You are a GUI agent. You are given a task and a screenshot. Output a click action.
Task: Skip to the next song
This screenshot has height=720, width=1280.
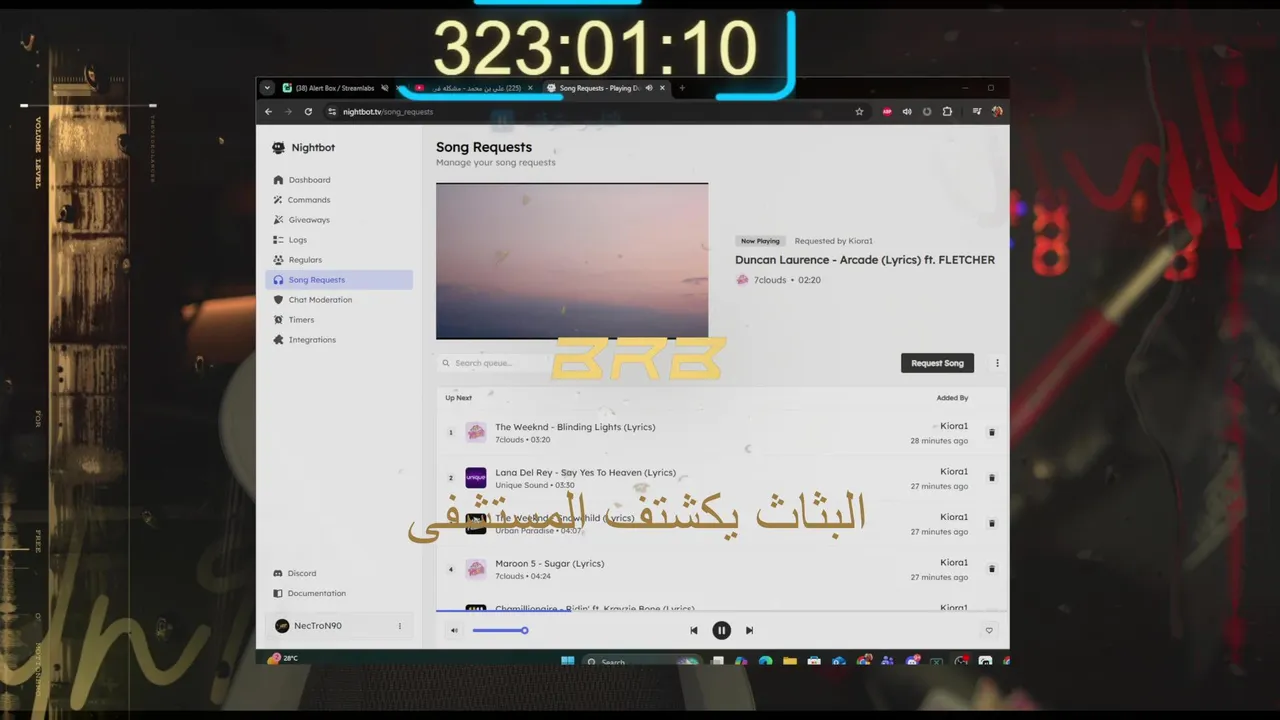tap(749, 630)
